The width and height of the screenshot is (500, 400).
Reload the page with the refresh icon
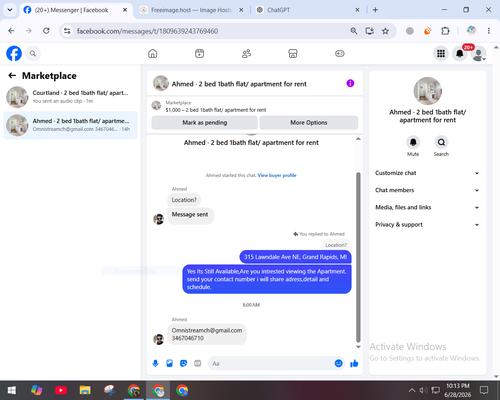point(46,31)
